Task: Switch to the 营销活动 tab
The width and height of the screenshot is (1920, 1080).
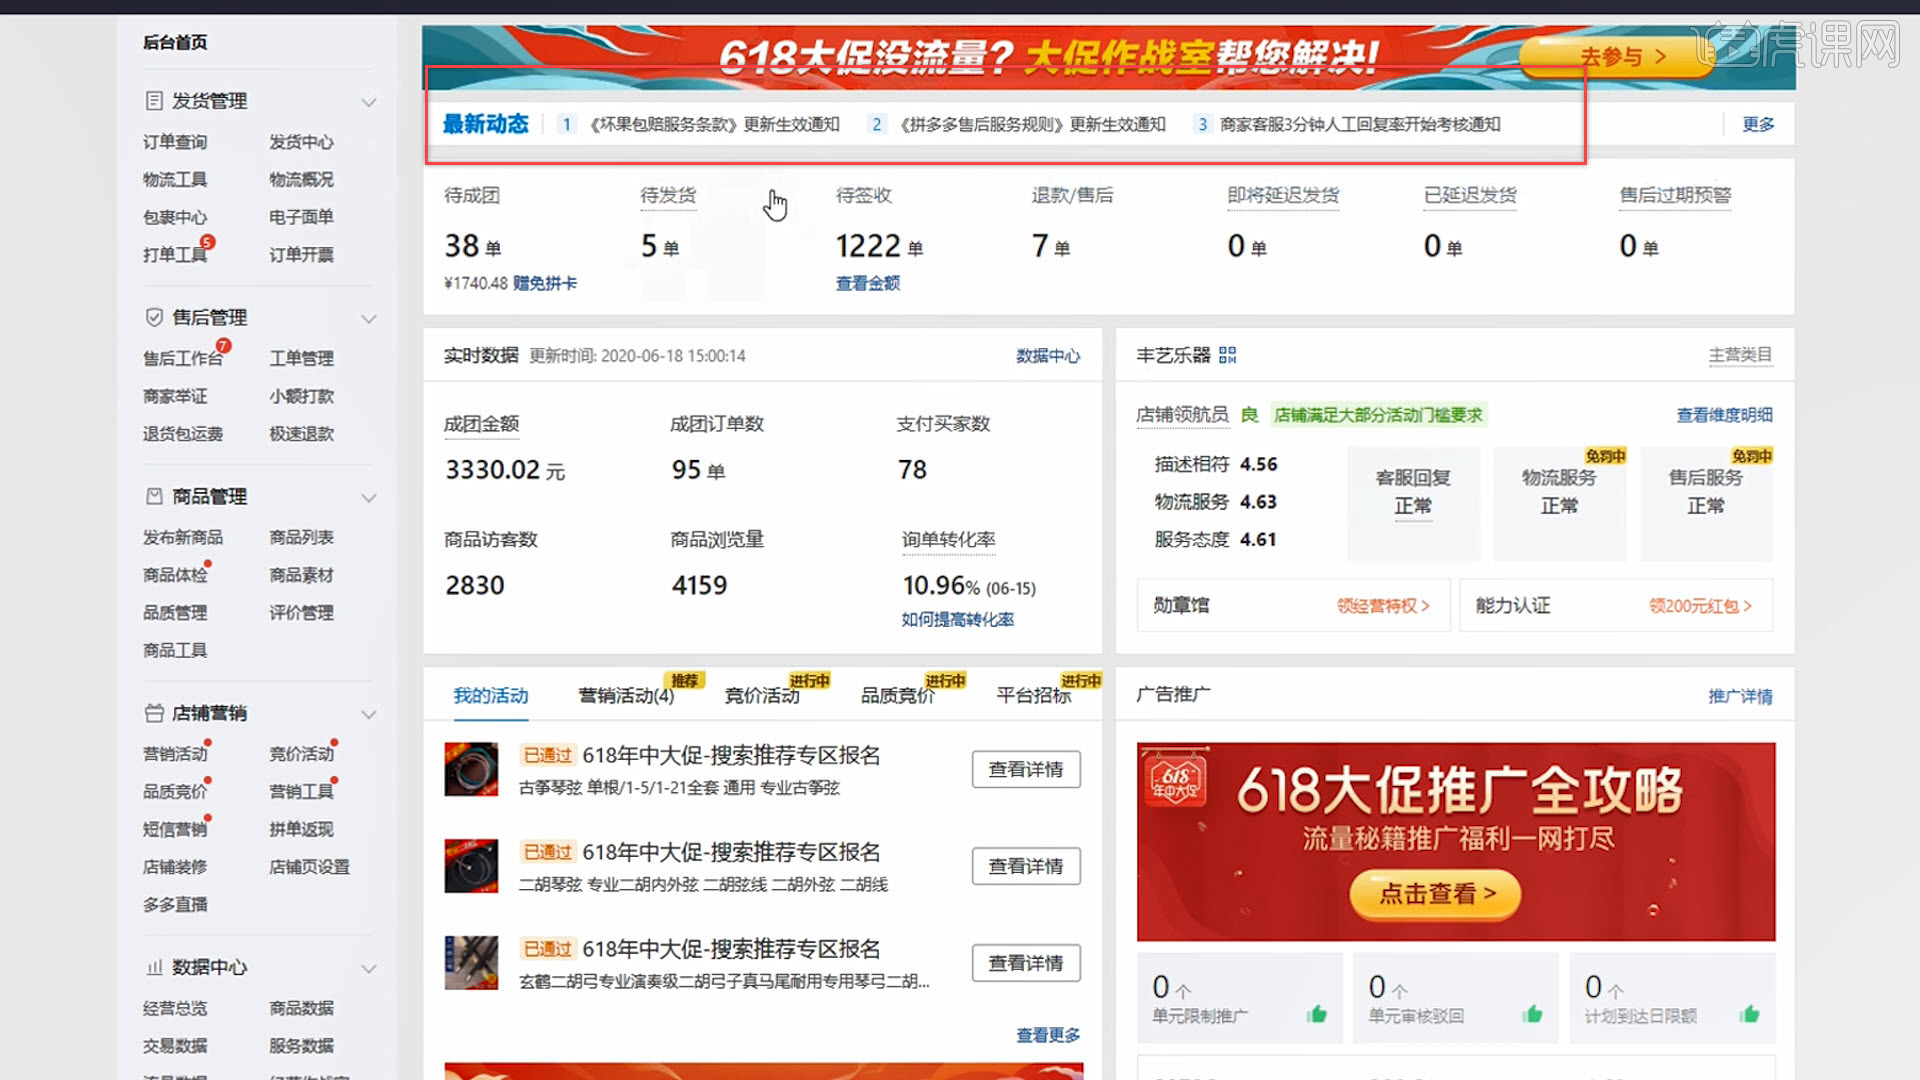Action: pyautogui.click(x=625, y=695)
